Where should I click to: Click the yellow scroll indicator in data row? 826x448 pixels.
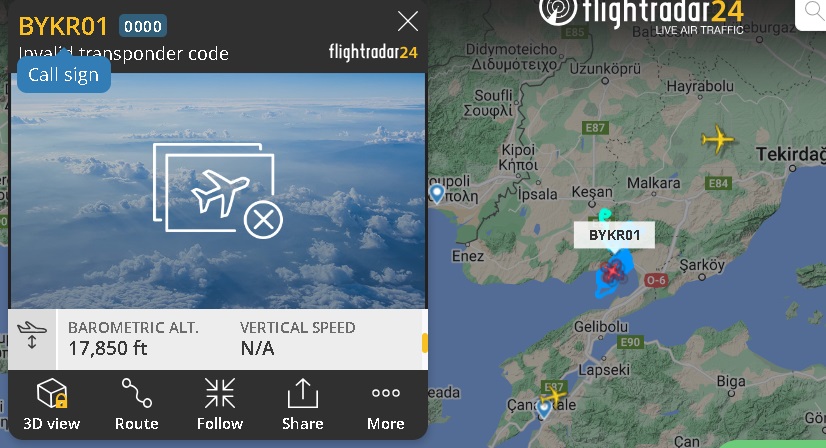tap(425, 343)
